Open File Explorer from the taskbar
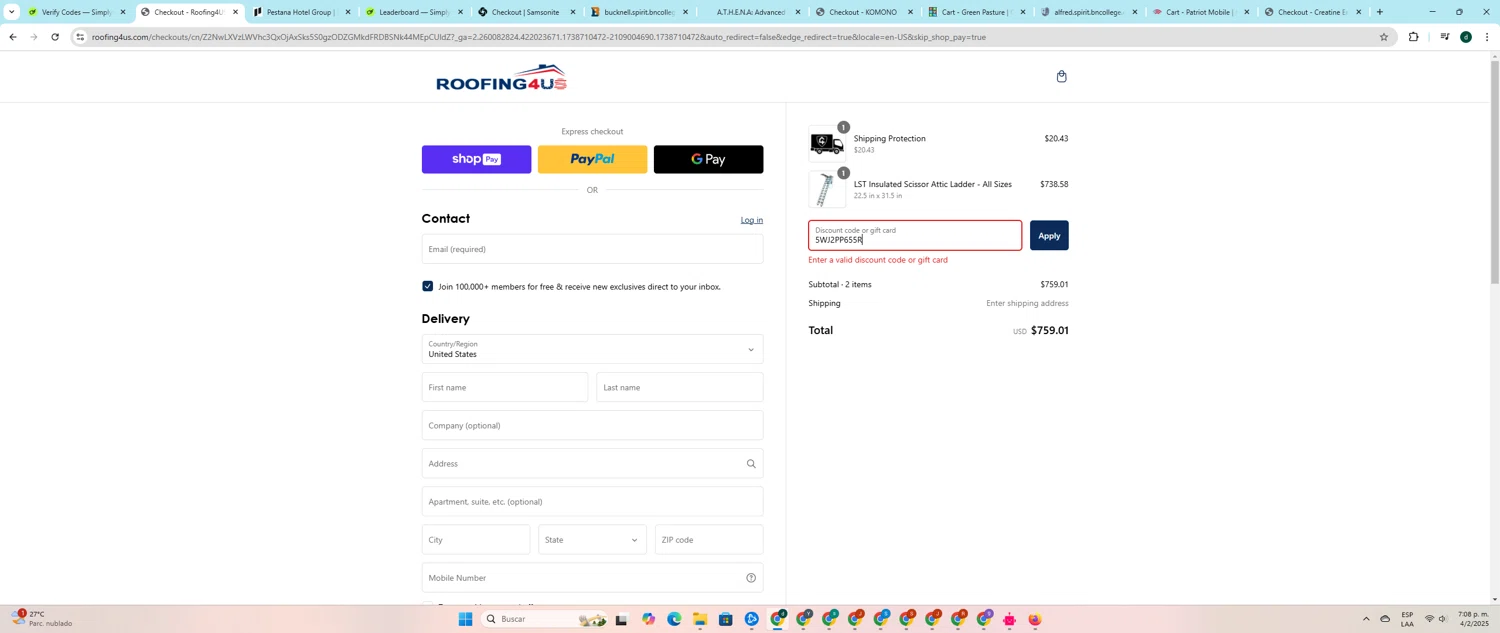This screenshot has height=633, width=1500. (x=700, y=620)
